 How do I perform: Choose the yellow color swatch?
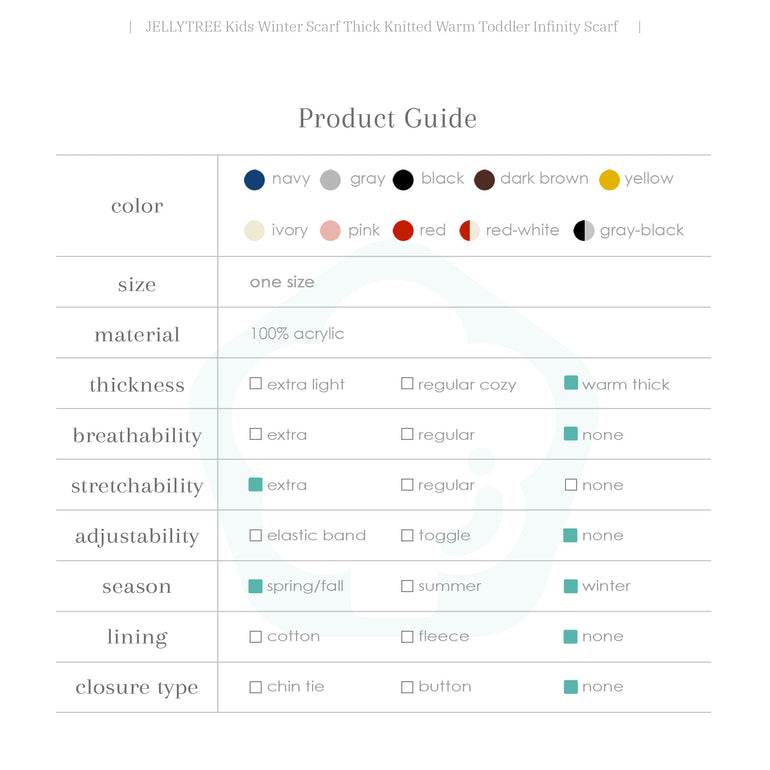click(609, 180)
